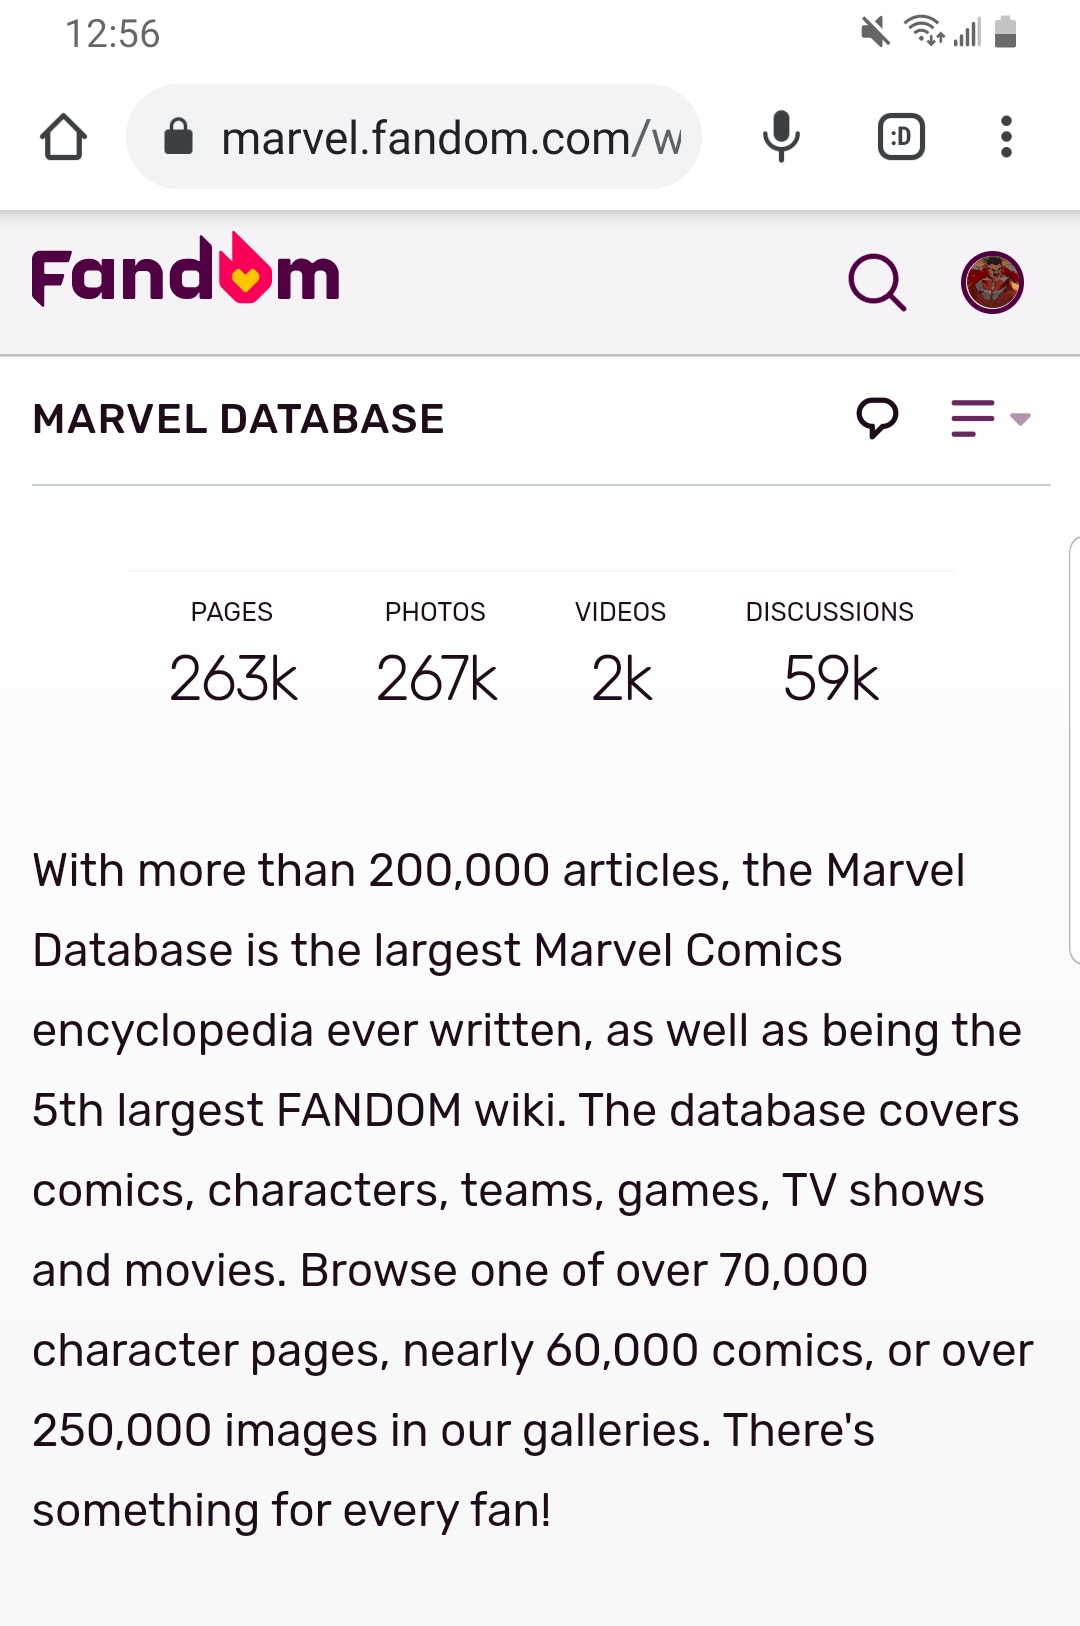Tap the home icon in the browser
Image resolution: width=1080 pixels, height=1626 pixels.
point(64,137)
